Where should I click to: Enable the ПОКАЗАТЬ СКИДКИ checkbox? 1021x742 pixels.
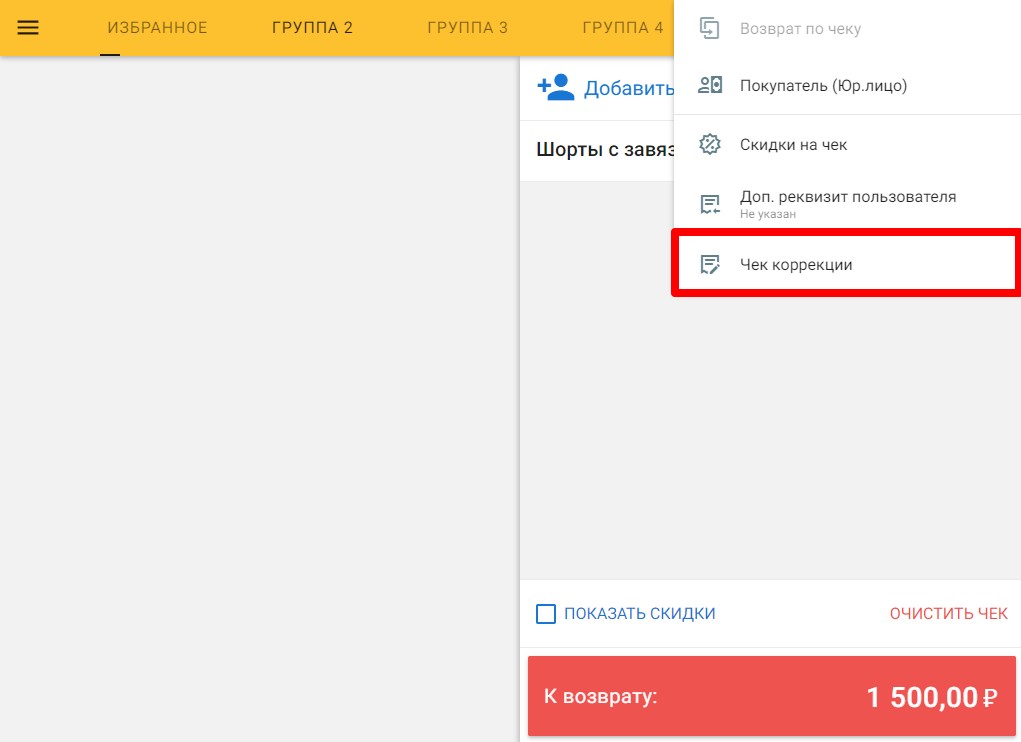click(x=546, y=614)
